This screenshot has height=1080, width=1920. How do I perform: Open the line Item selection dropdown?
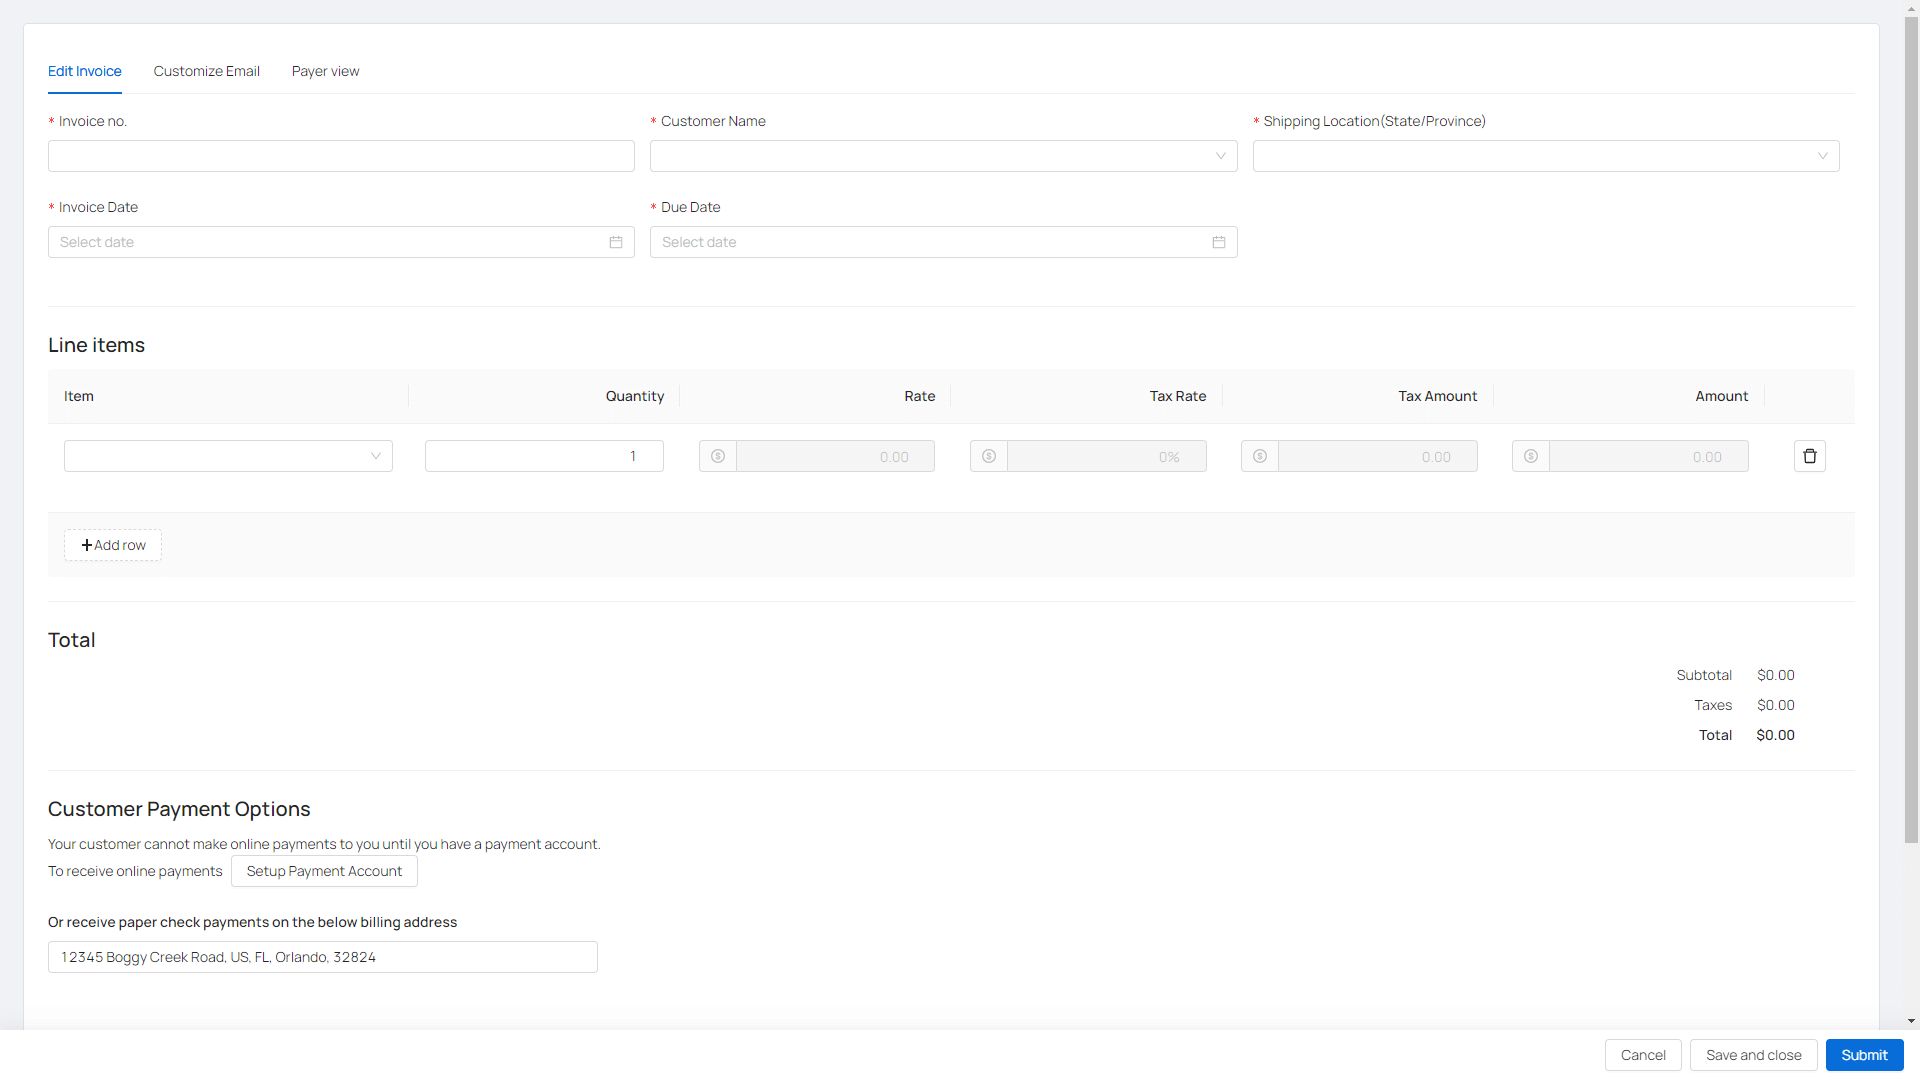tap(228, 456)
